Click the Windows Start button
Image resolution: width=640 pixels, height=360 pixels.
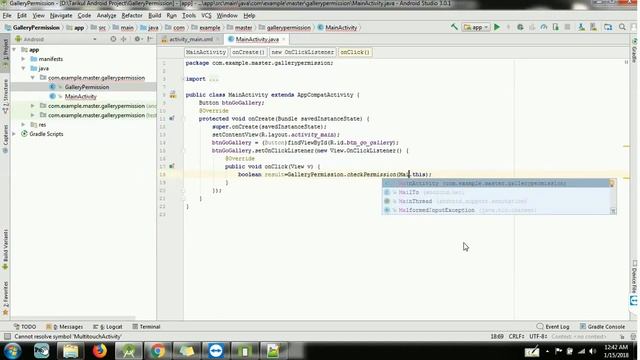tap(12, 351)
